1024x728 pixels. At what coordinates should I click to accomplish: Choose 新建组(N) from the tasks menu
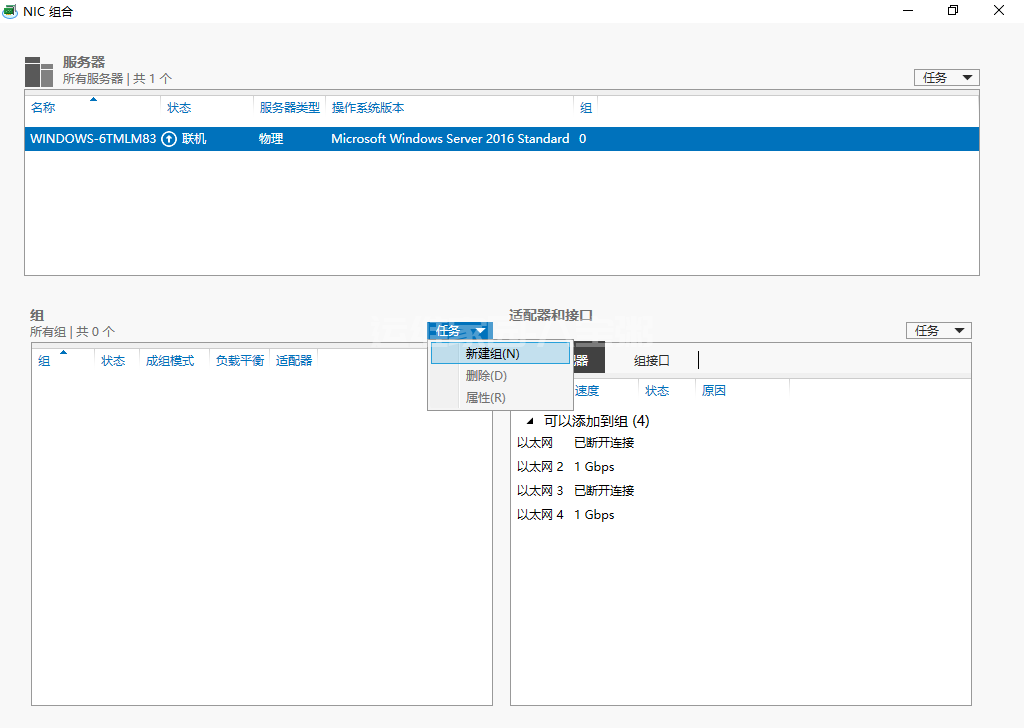[492, 354]
